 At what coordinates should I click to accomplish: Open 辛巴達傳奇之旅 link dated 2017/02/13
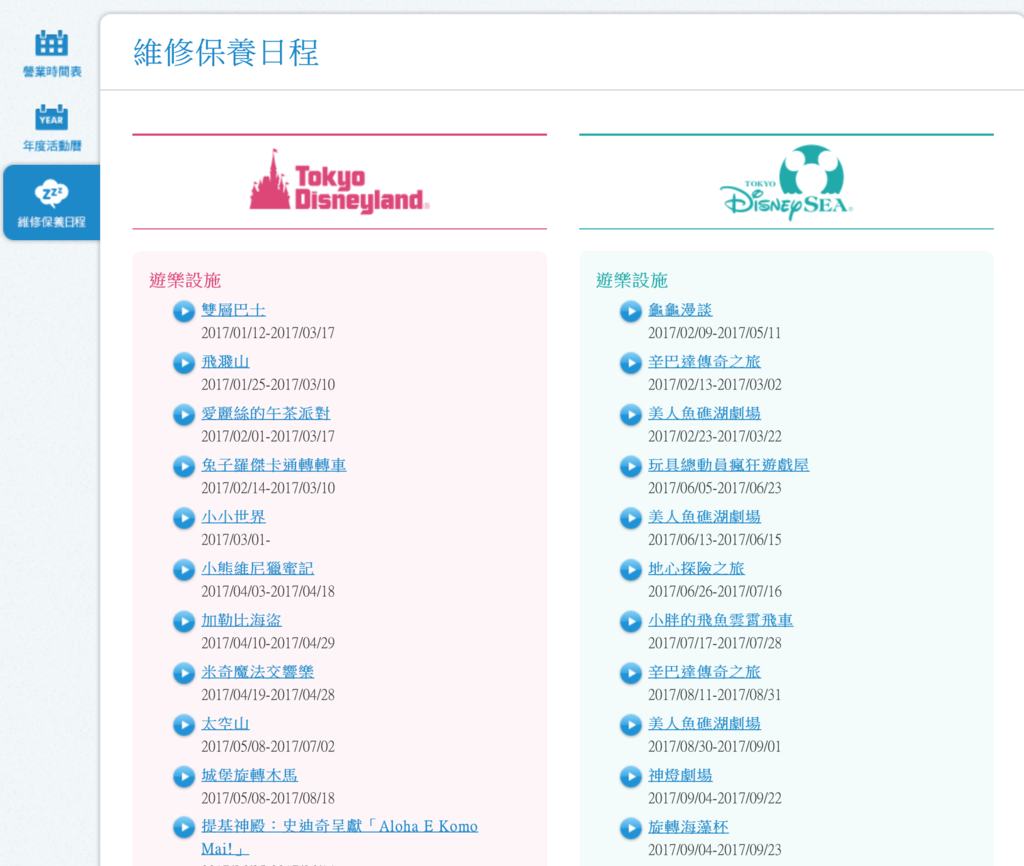(x=704, y=361)
